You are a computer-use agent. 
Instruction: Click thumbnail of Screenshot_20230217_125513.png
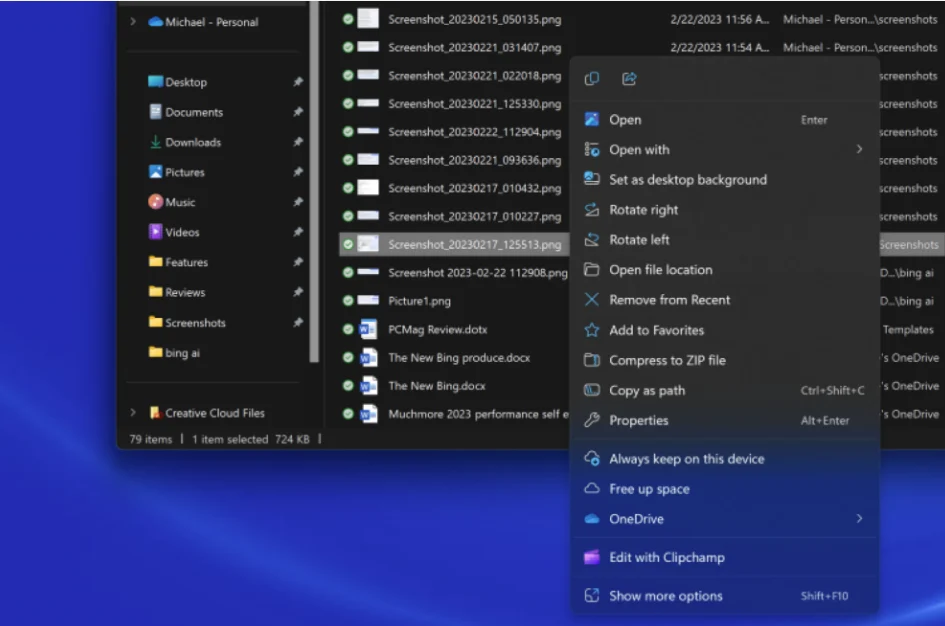point(368,244)
